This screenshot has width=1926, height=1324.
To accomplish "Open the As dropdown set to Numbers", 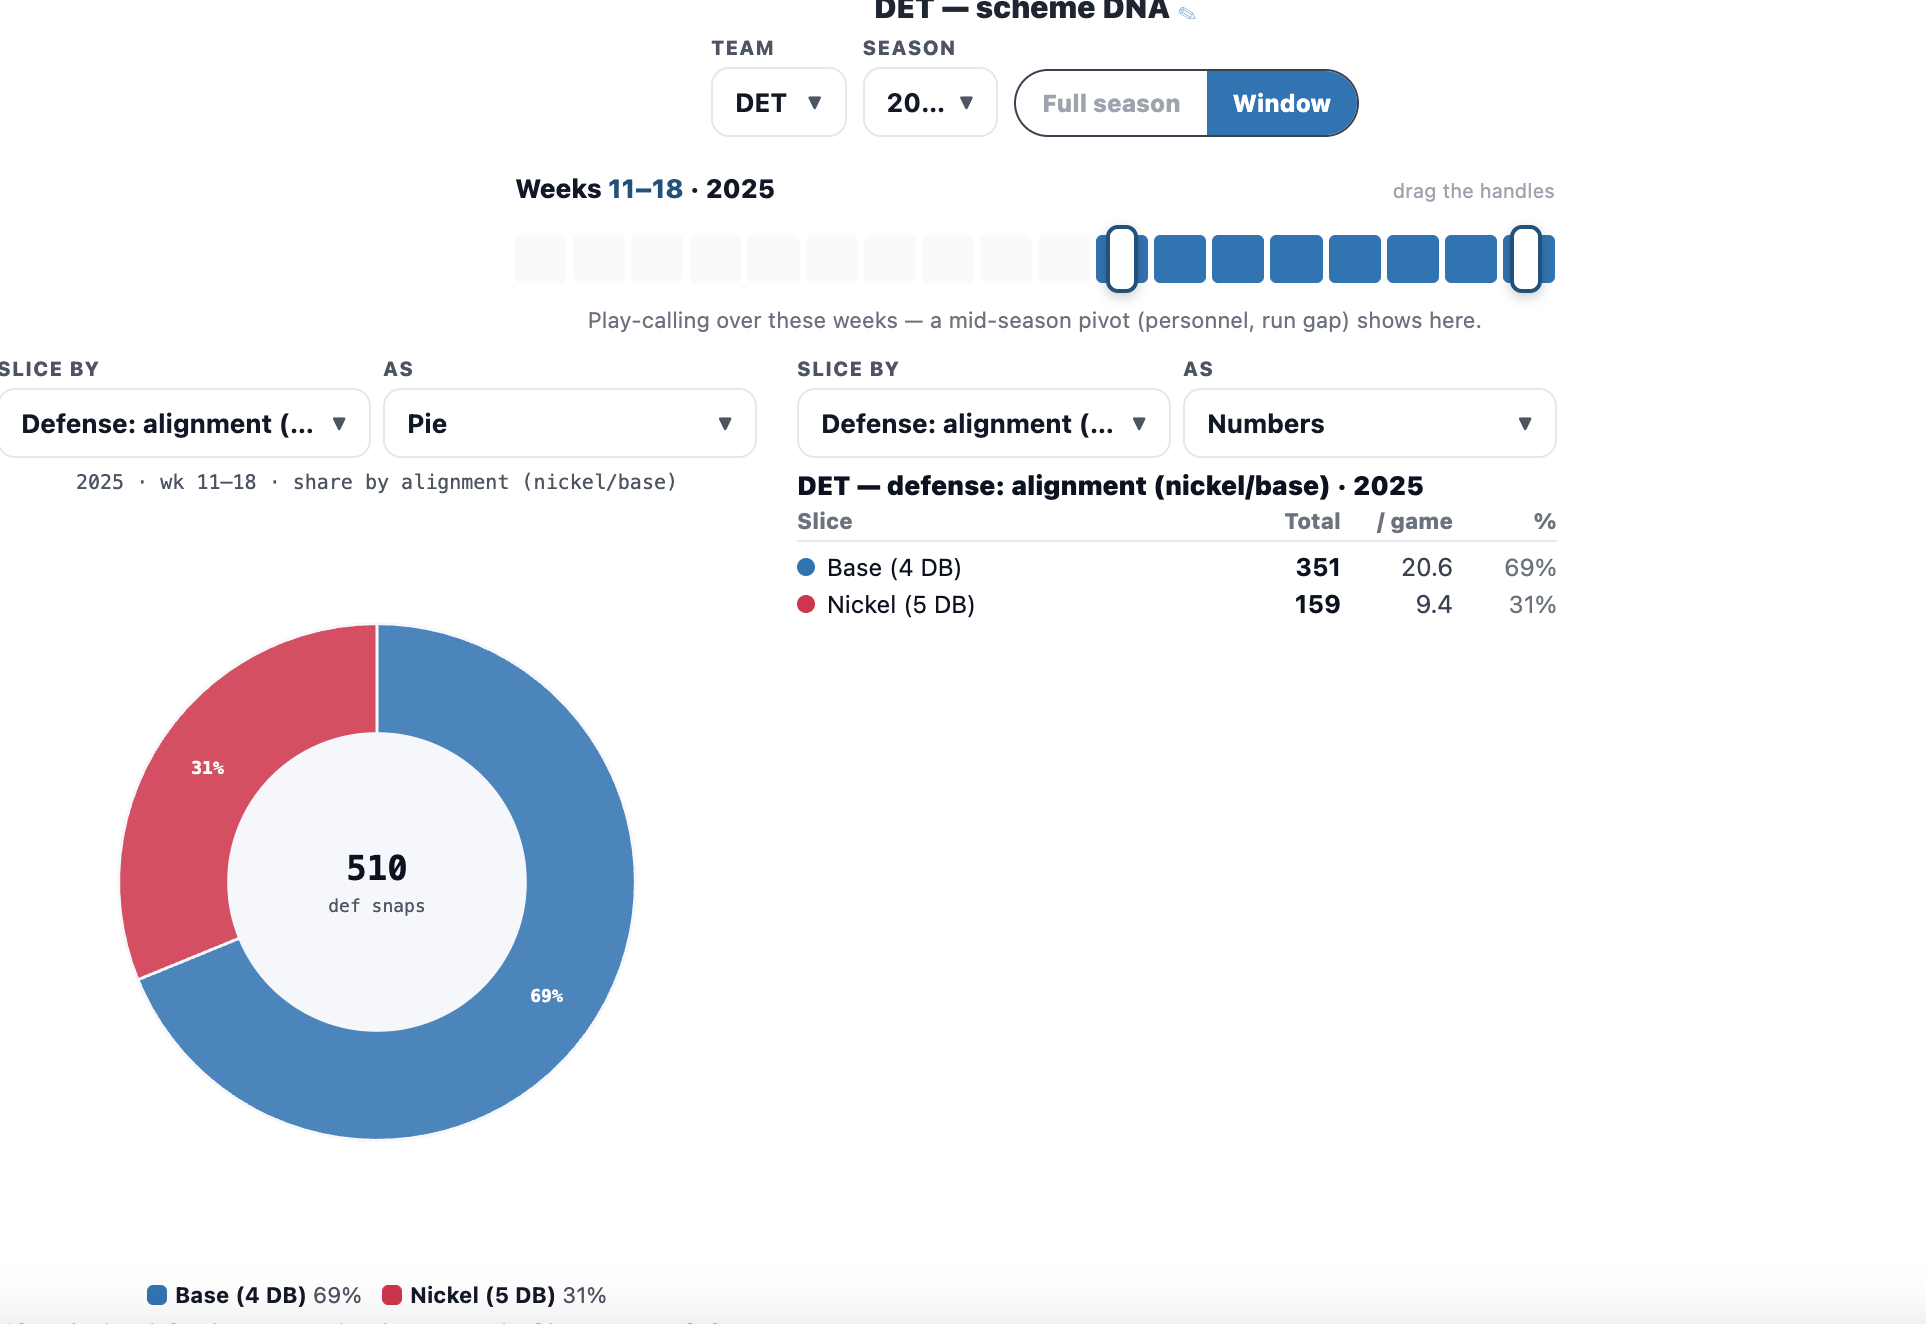I will pos(1370,423).
